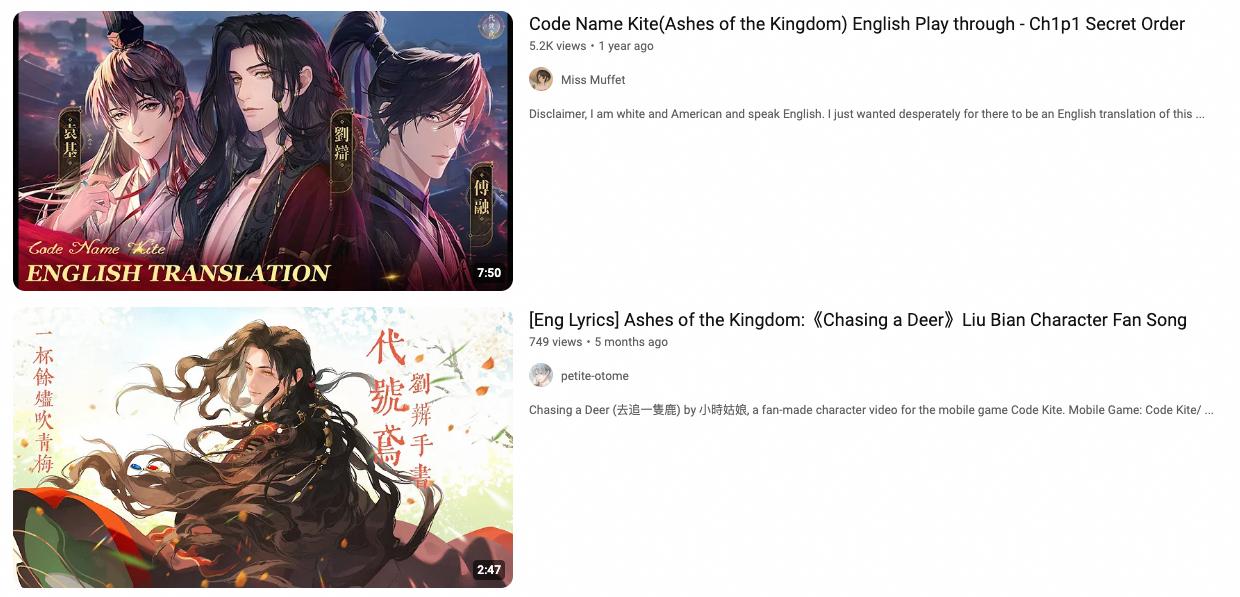Visit the petite-otome channel name
The height and width of the screenshot is (597, 1240).
(595, 376)
